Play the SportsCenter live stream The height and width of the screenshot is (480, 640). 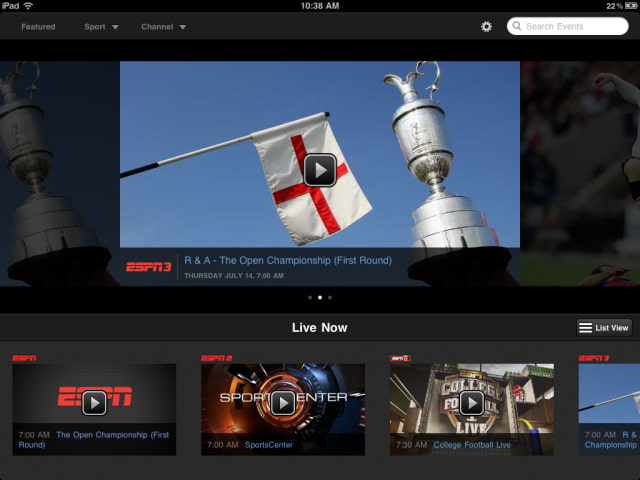point(283,403)
